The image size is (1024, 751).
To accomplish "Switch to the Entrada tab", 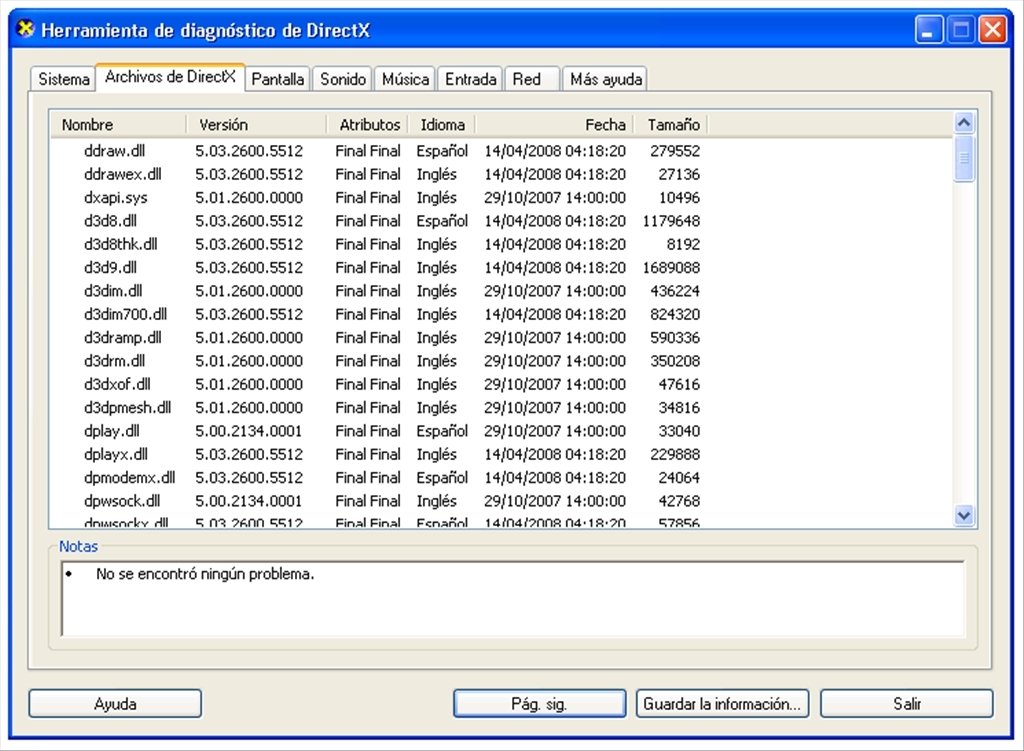I will tap(470, 79).
